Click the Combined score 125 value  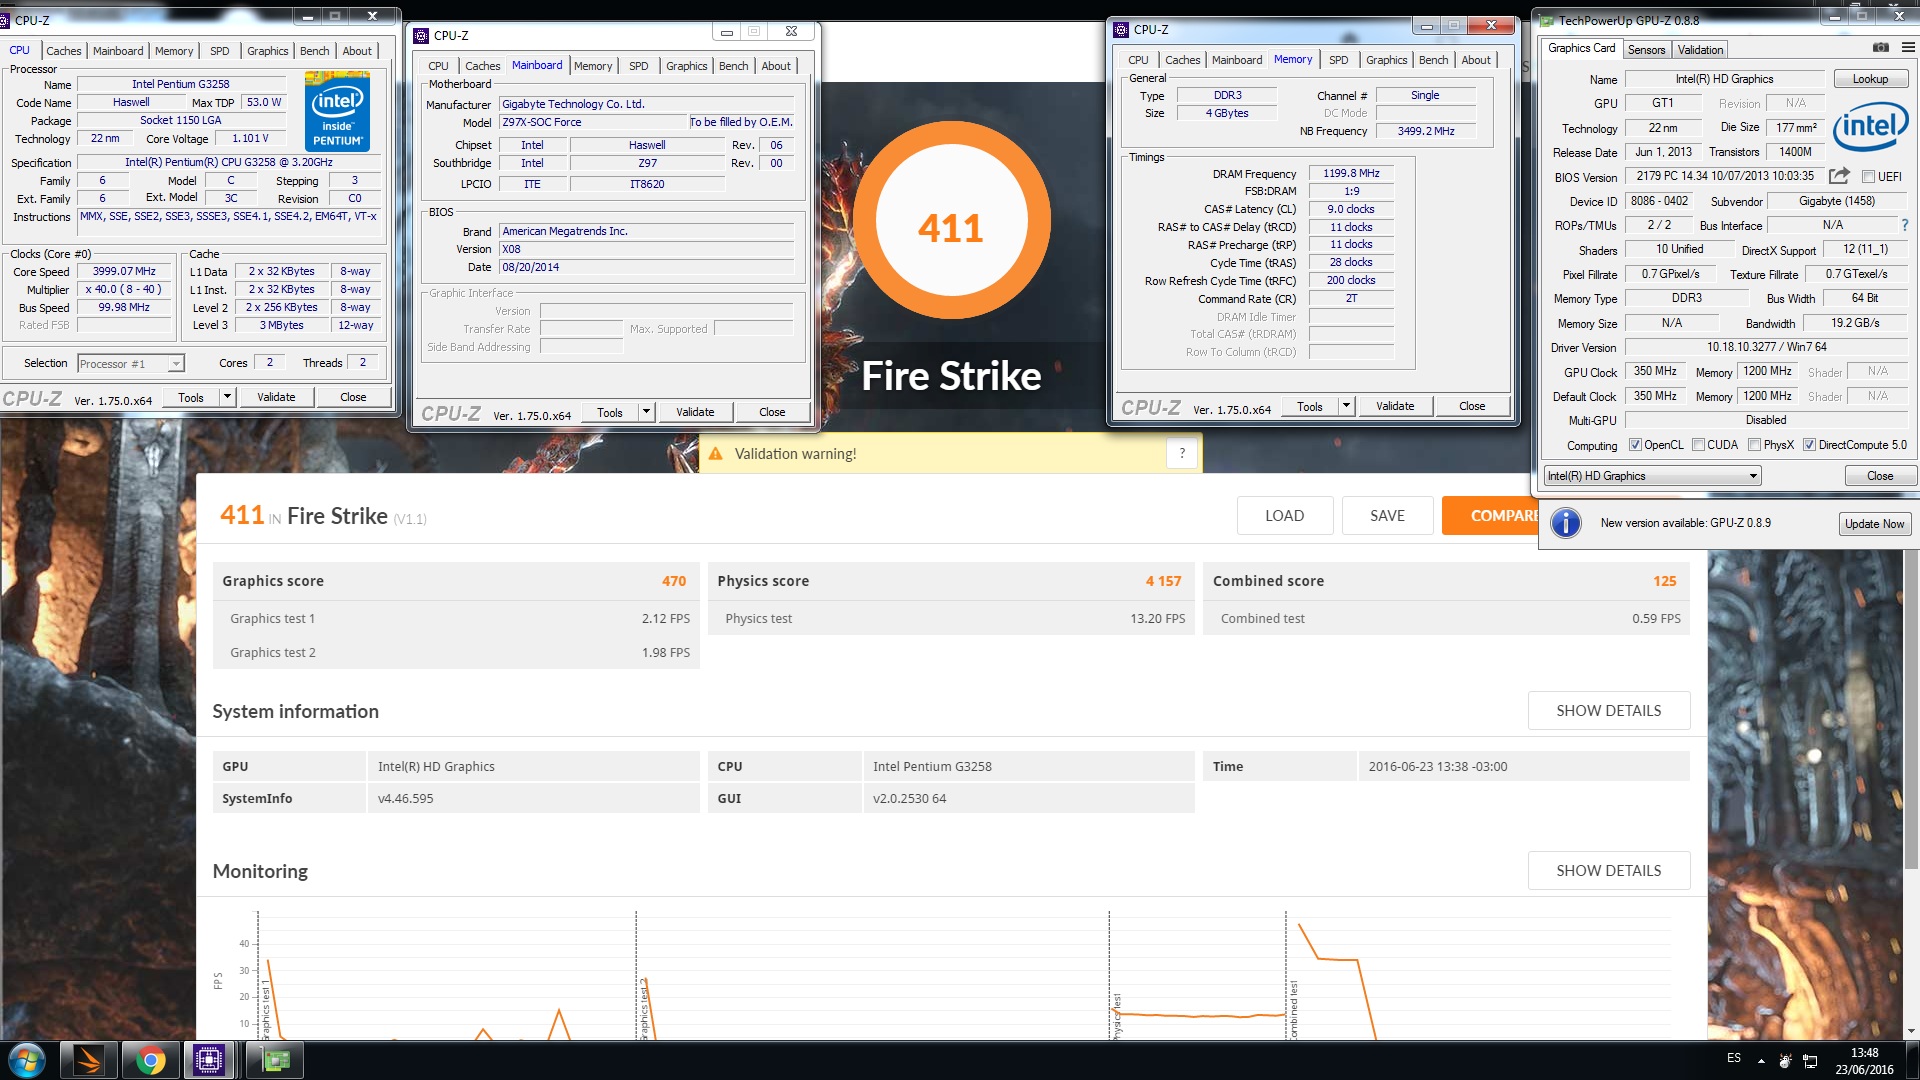click(x=1664, y=581)
